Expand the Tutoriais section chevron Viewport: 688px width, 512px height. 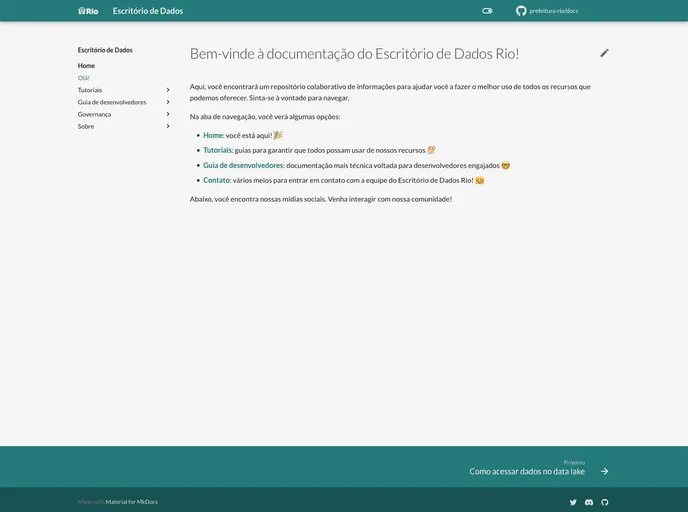(168, 90)
